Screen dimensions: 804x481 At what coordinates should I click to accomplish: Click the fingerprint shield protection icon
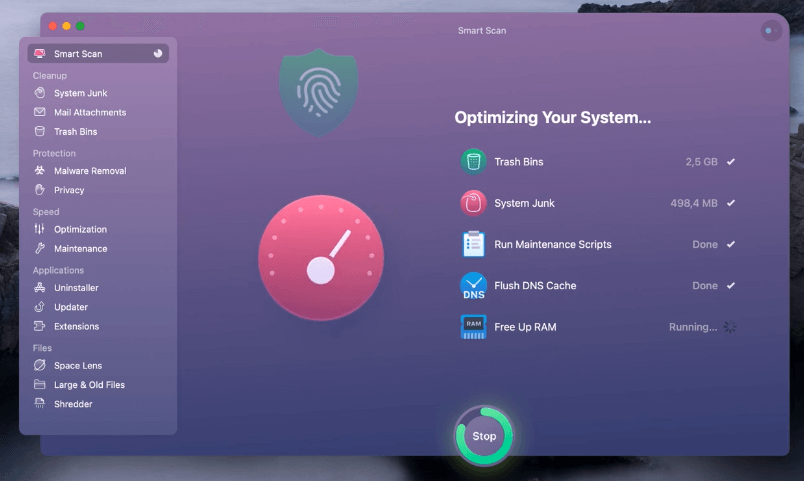point(318,93)
